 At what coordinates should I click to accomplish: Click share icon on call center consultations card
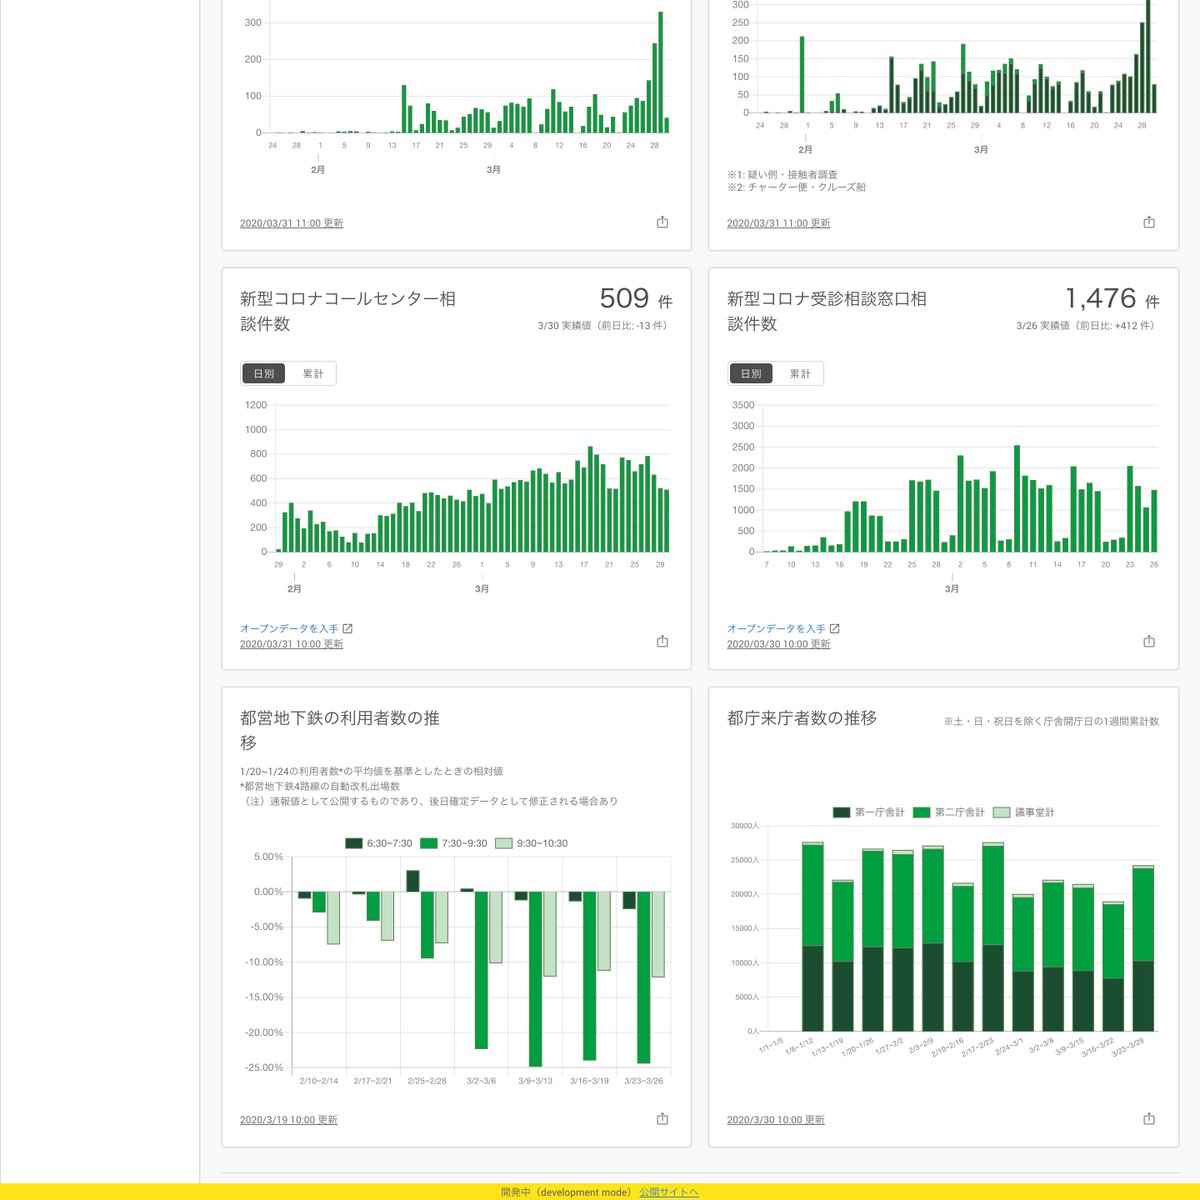(x=662, y=641)
